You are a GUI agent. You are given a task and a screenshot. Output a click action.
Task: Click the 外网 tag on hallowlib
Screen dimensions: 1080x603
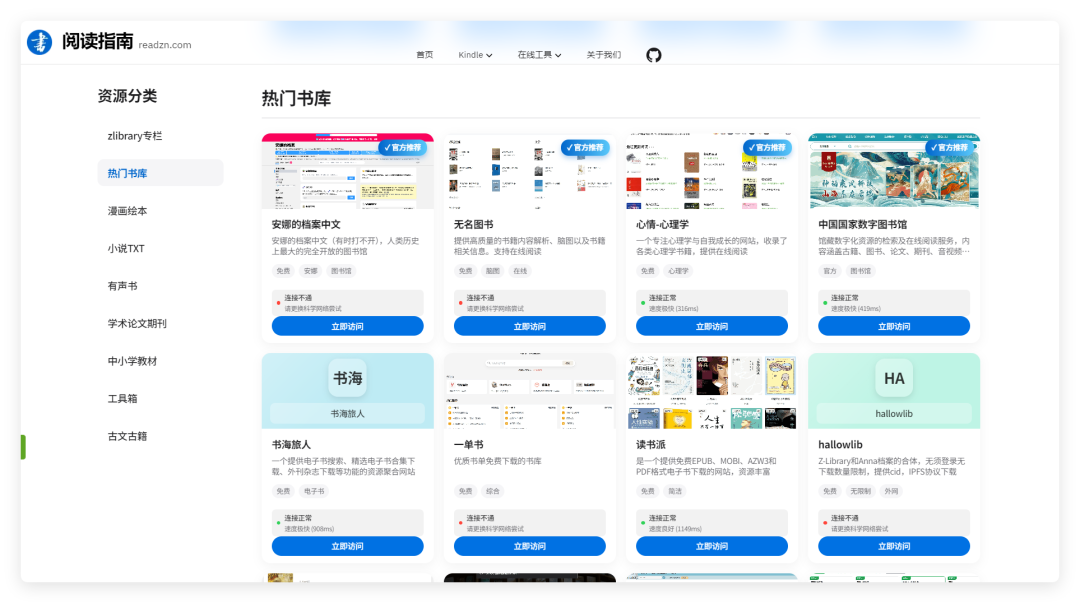tap(891, 491)
